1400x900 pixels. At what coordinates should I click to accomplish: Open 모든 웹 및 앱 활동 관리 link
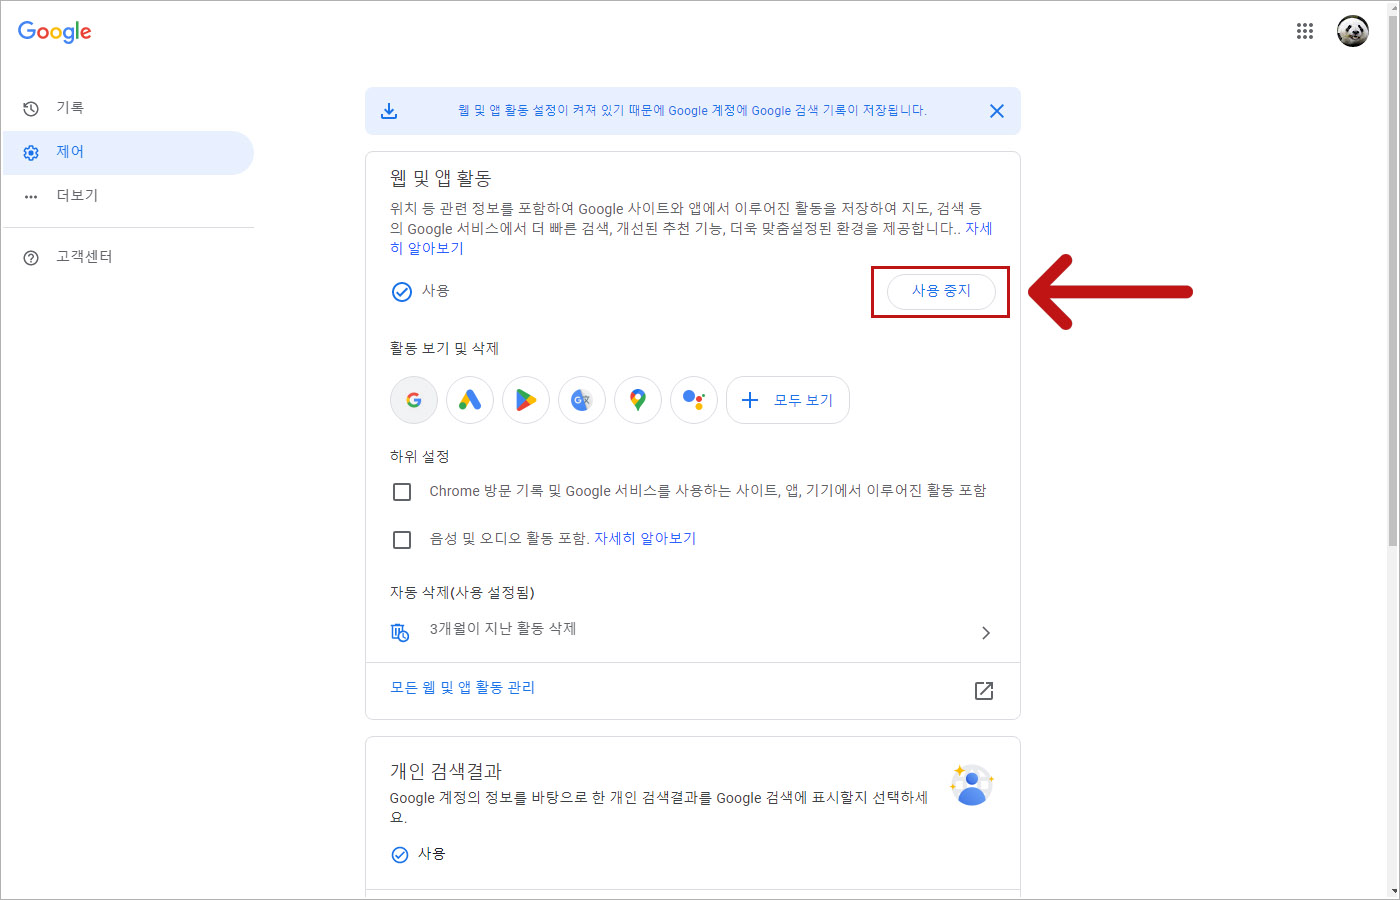(462, 687)
